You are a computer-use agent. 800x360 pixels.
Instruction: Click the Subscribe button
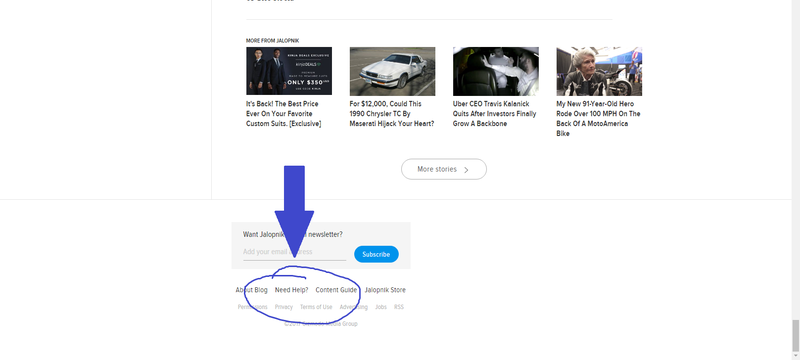pyautogui.click(x=376, y=254)
